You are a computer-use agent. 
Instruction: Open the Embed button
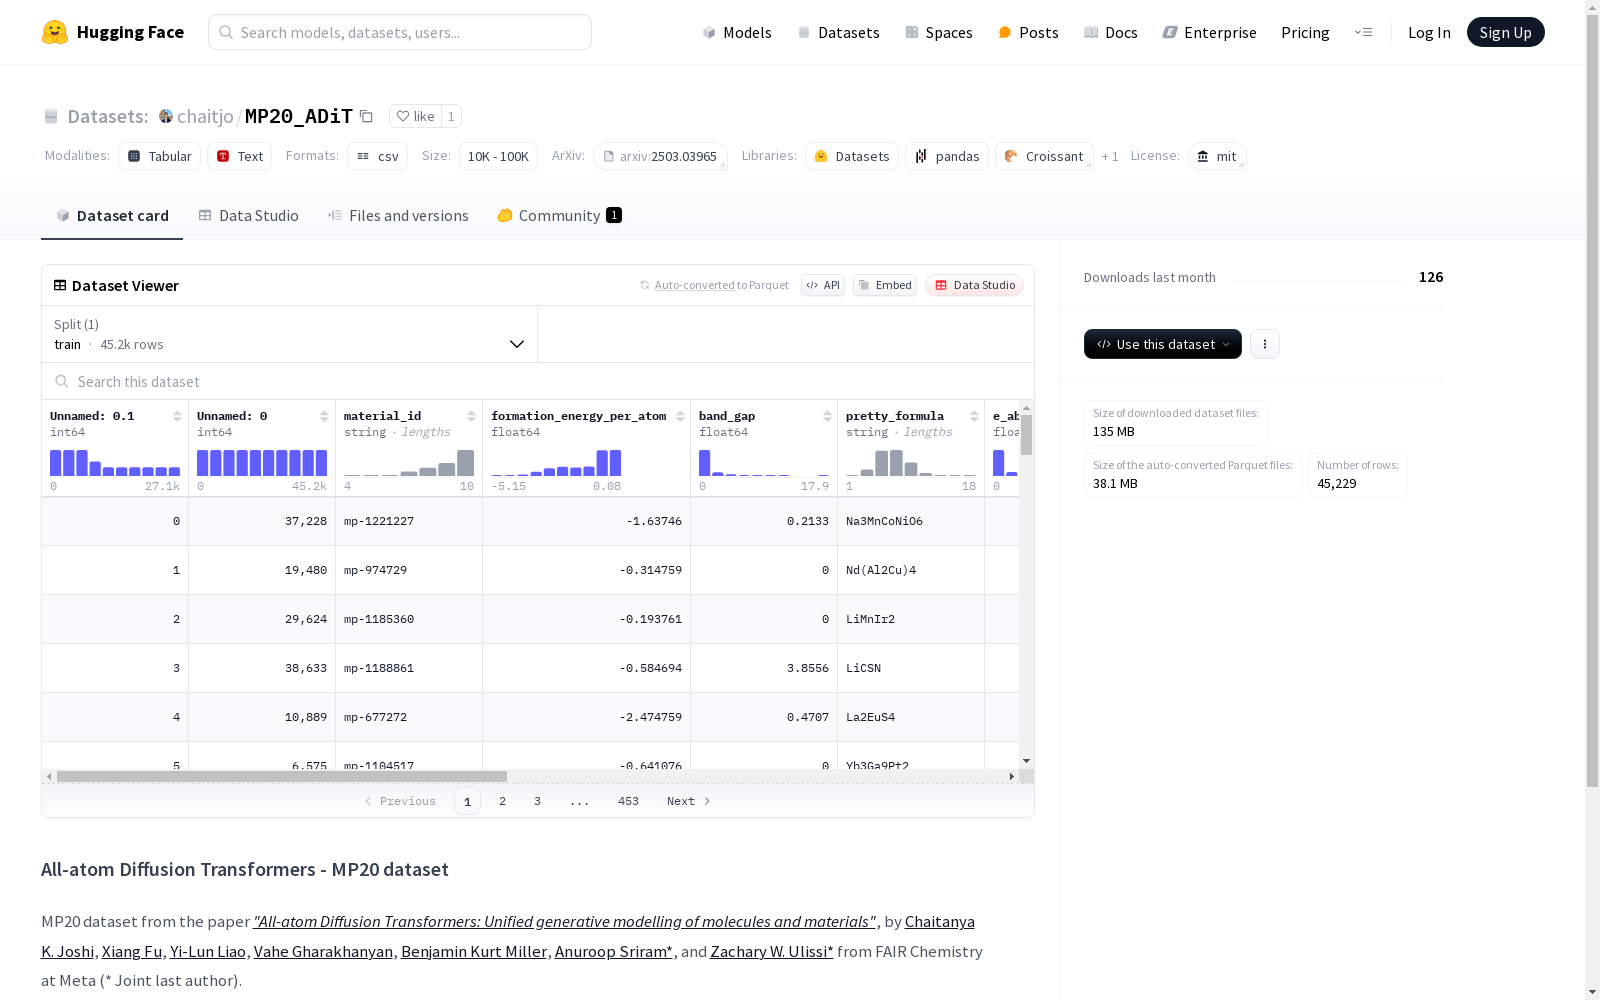885,285
